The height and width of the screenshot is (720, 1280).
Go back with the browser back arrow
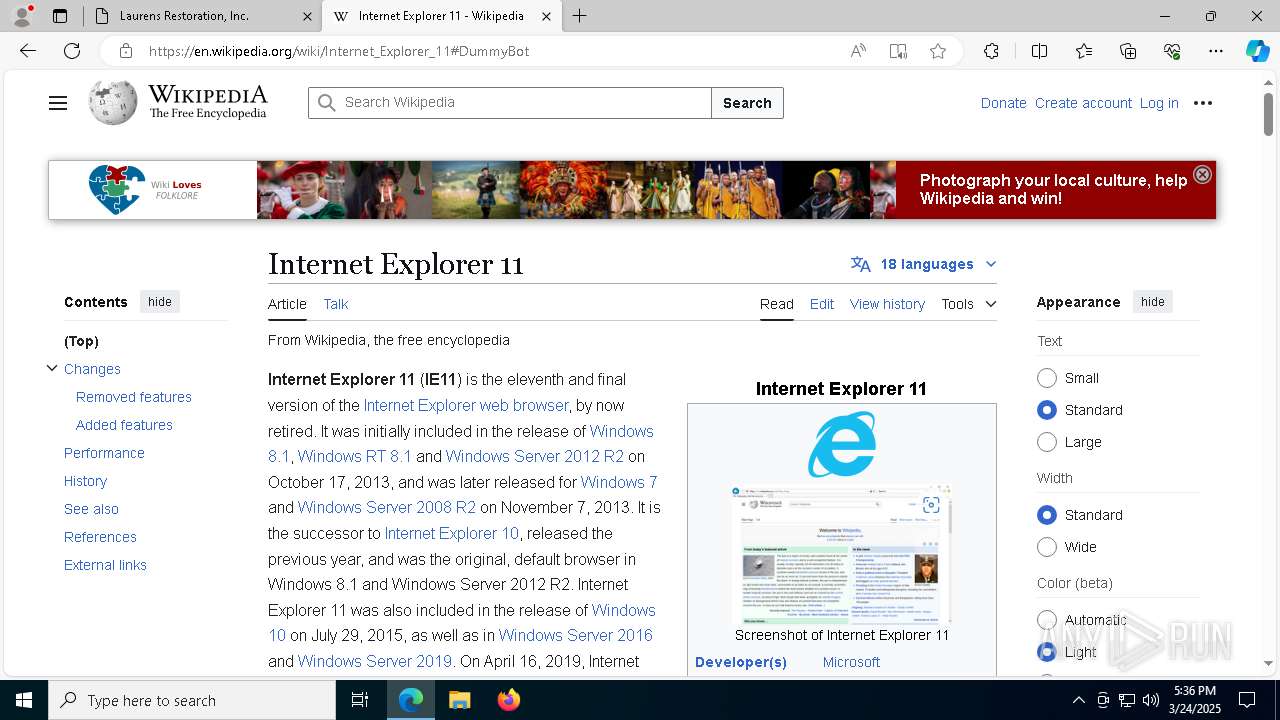click(28, 51)
